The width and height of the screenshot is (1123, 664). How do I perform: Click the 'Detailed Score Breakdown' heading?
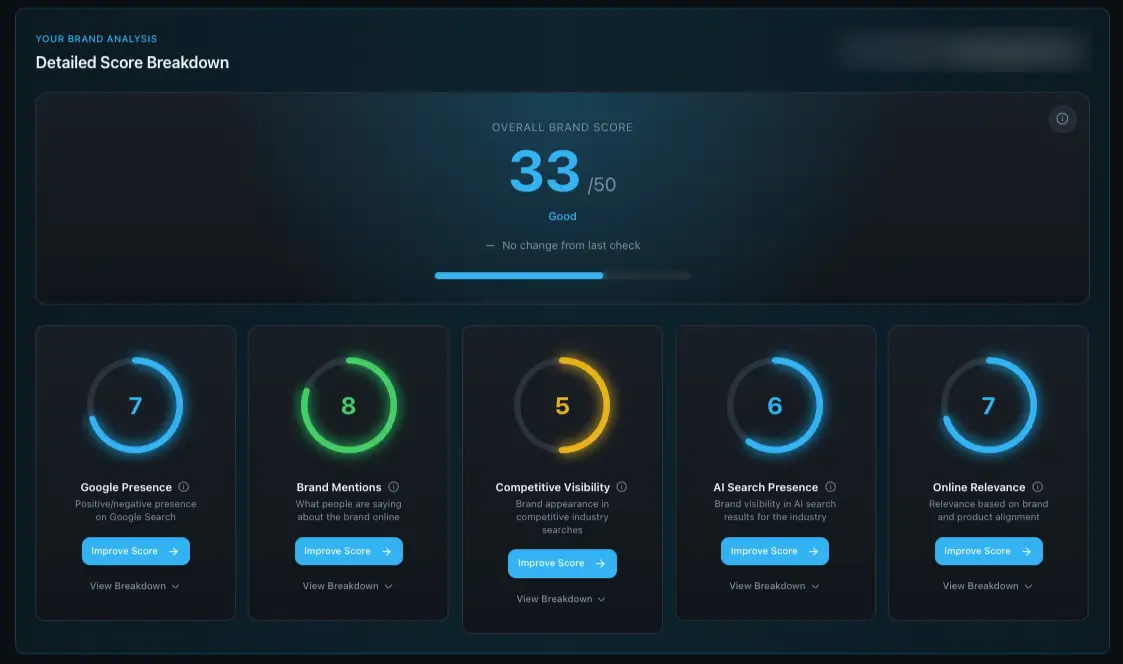click(x=132, y=62)
